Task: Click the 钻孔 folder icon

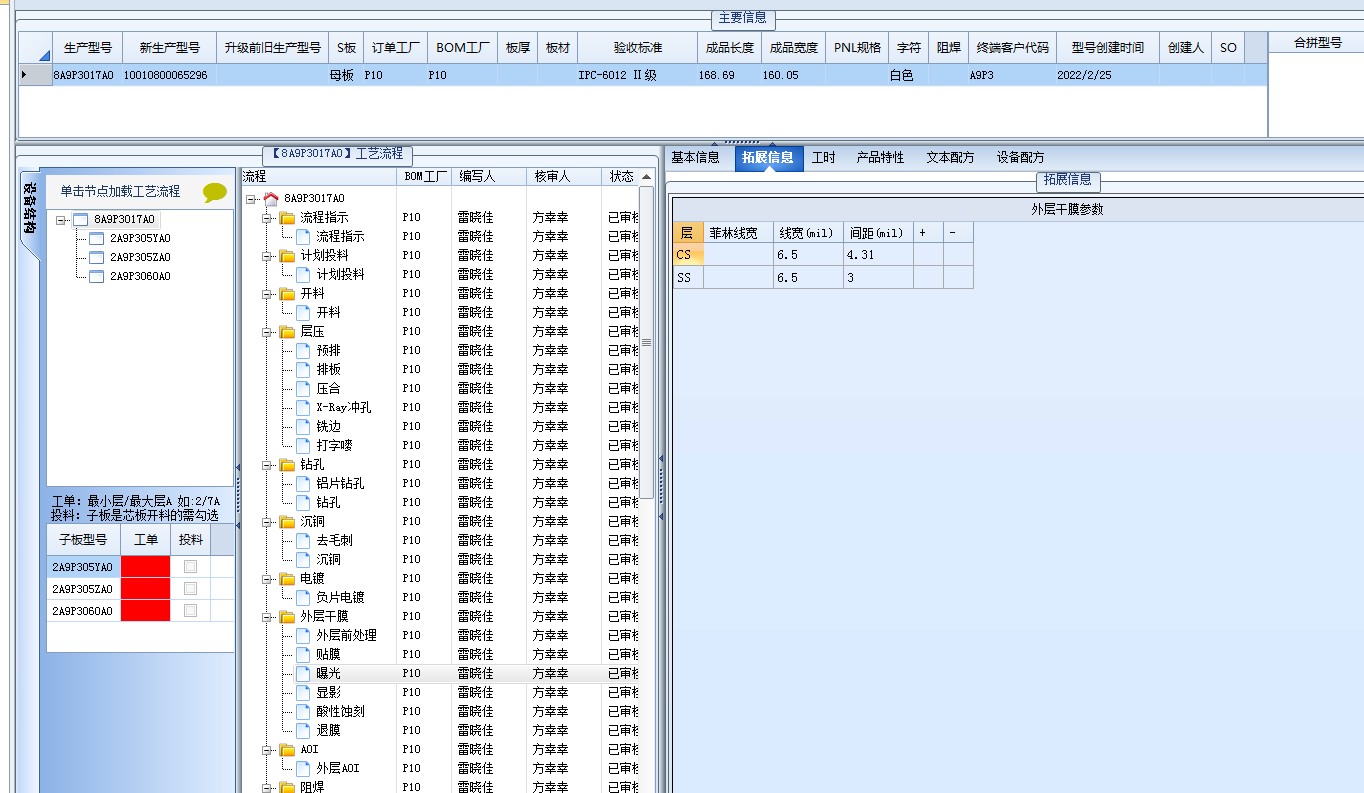Action: (288, 465)
